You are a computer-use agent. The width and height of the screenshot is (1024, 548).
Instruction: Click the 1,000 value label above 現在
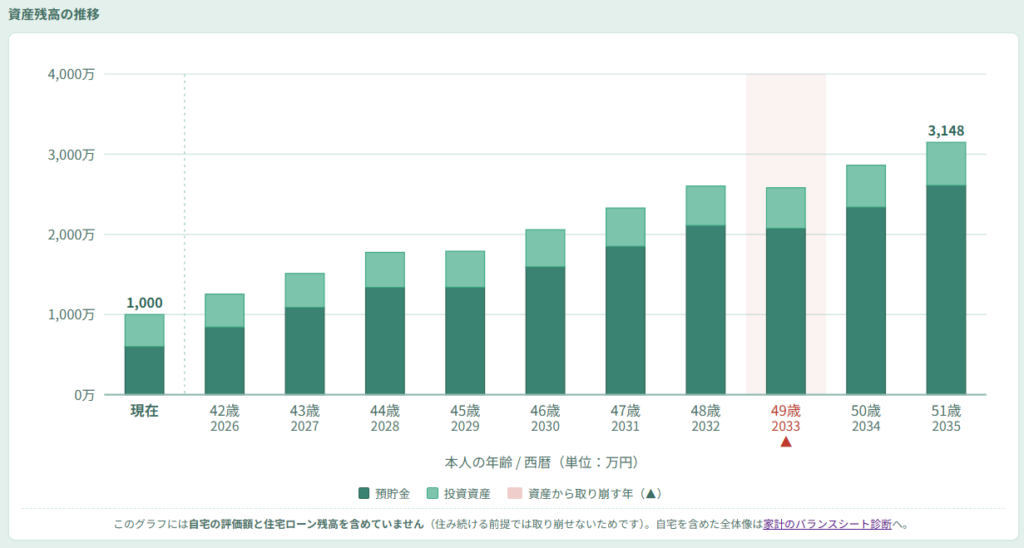(144, 303)
